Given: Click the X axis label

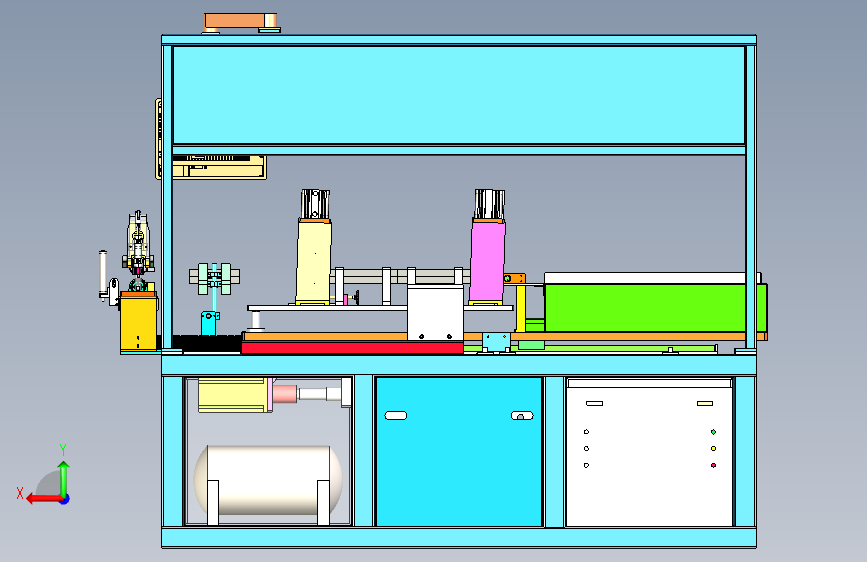Looking at the screenshot, I should [20, 493].
